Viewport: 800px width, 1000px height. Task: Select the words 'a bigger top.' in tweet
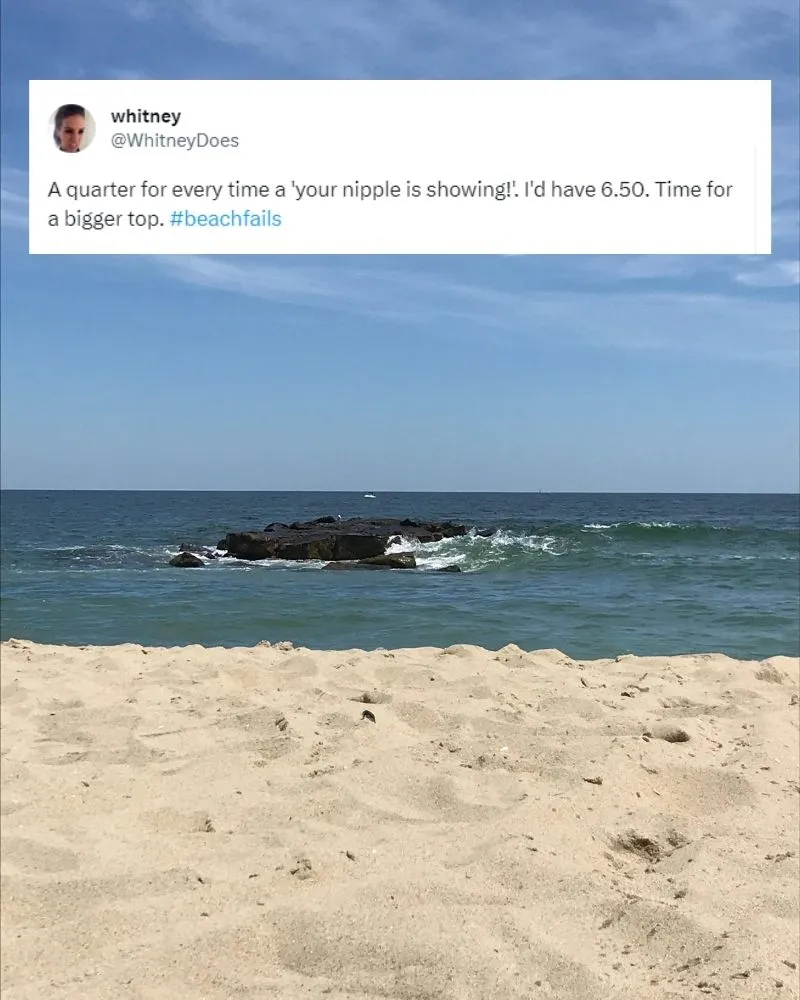click(x=106, y=219)
